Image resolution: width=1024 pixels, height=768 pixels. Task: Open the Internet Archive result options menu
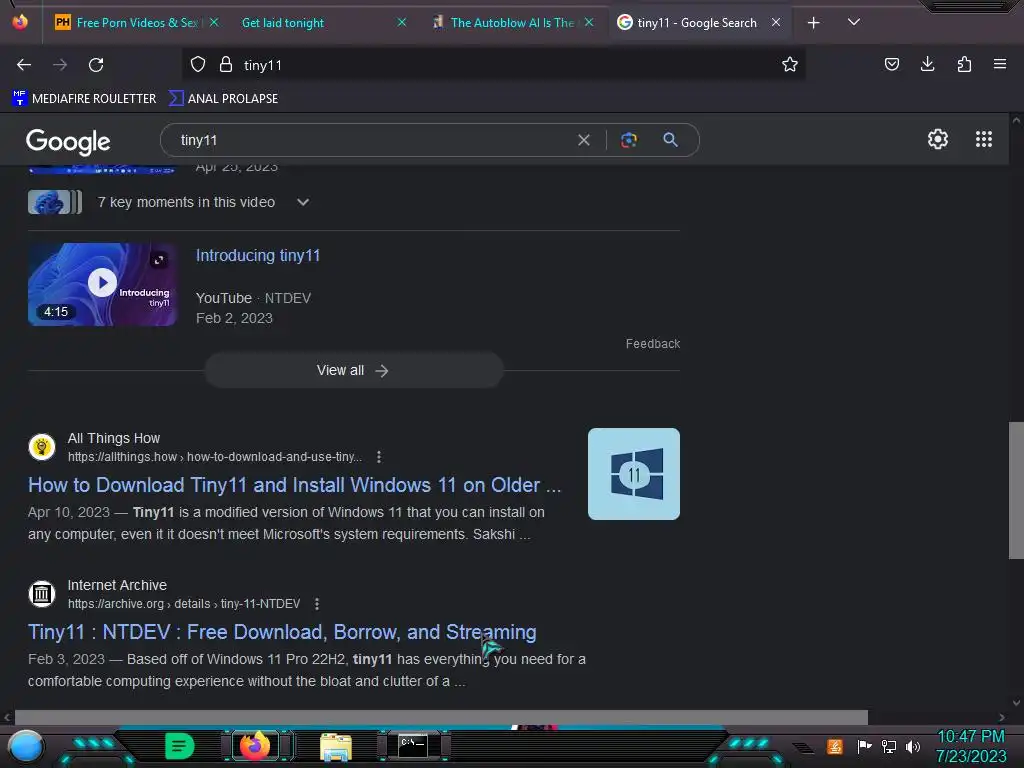click(317, 603)
